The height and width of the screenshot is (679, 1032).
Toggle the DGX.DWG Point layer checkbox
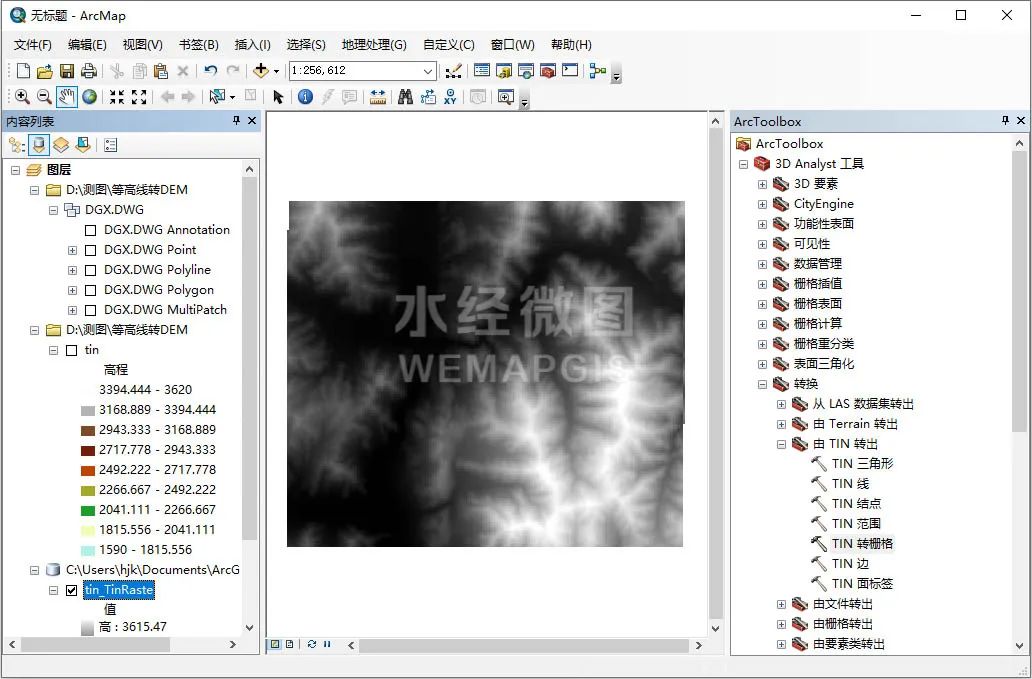tap(91, 251)
